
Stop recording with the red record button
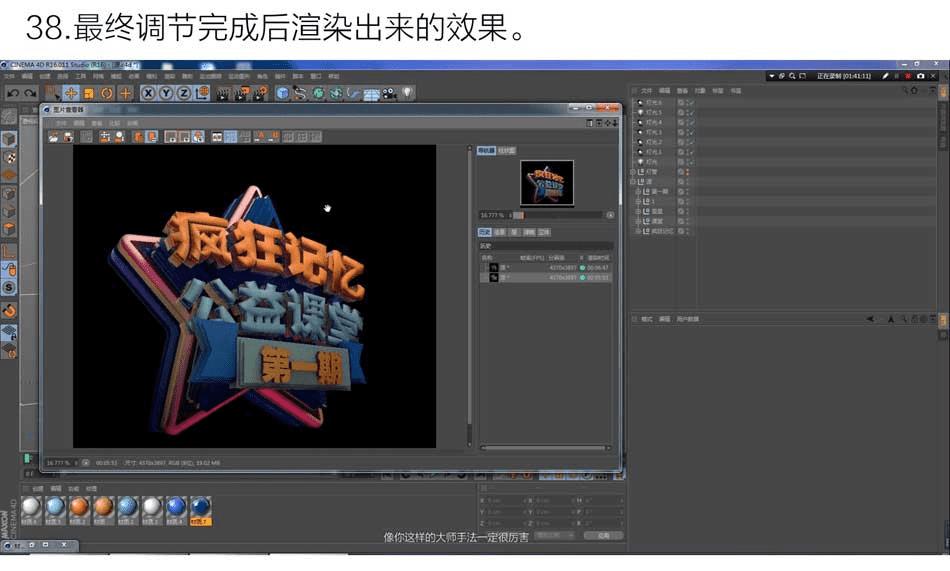(908, 76)
